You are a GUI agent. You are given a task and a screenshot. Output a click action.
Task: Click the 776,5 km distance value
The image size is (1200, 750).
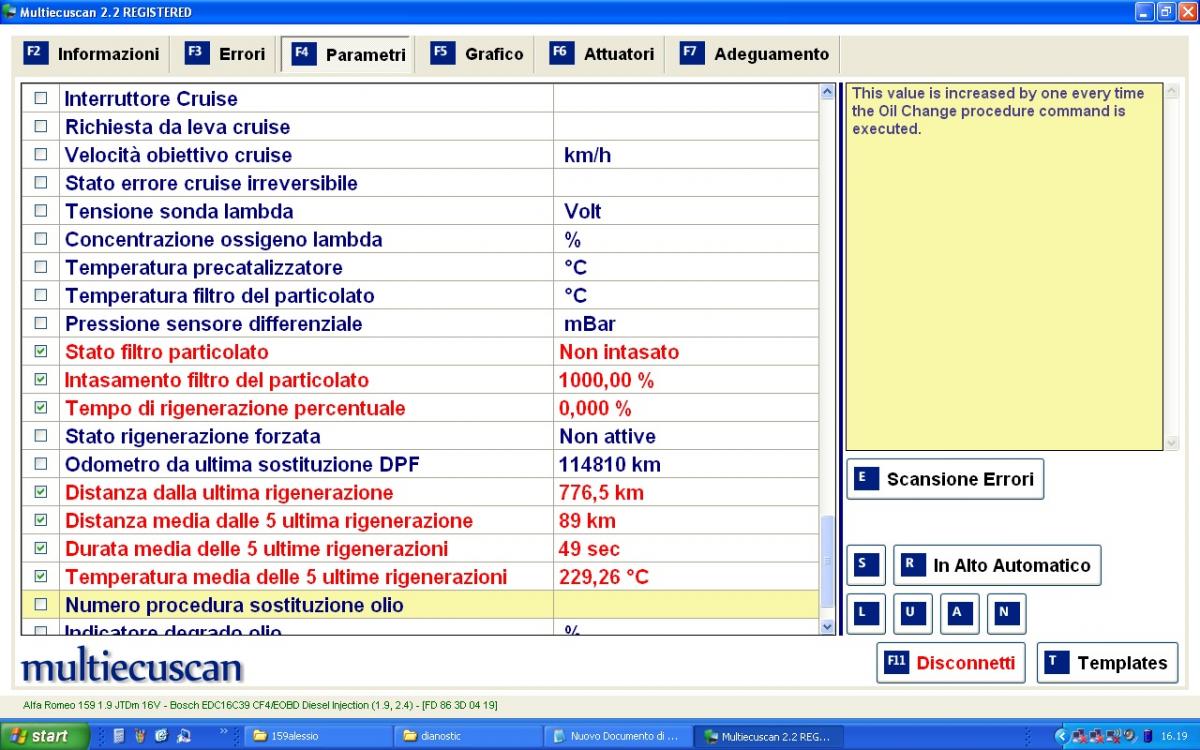601,492
